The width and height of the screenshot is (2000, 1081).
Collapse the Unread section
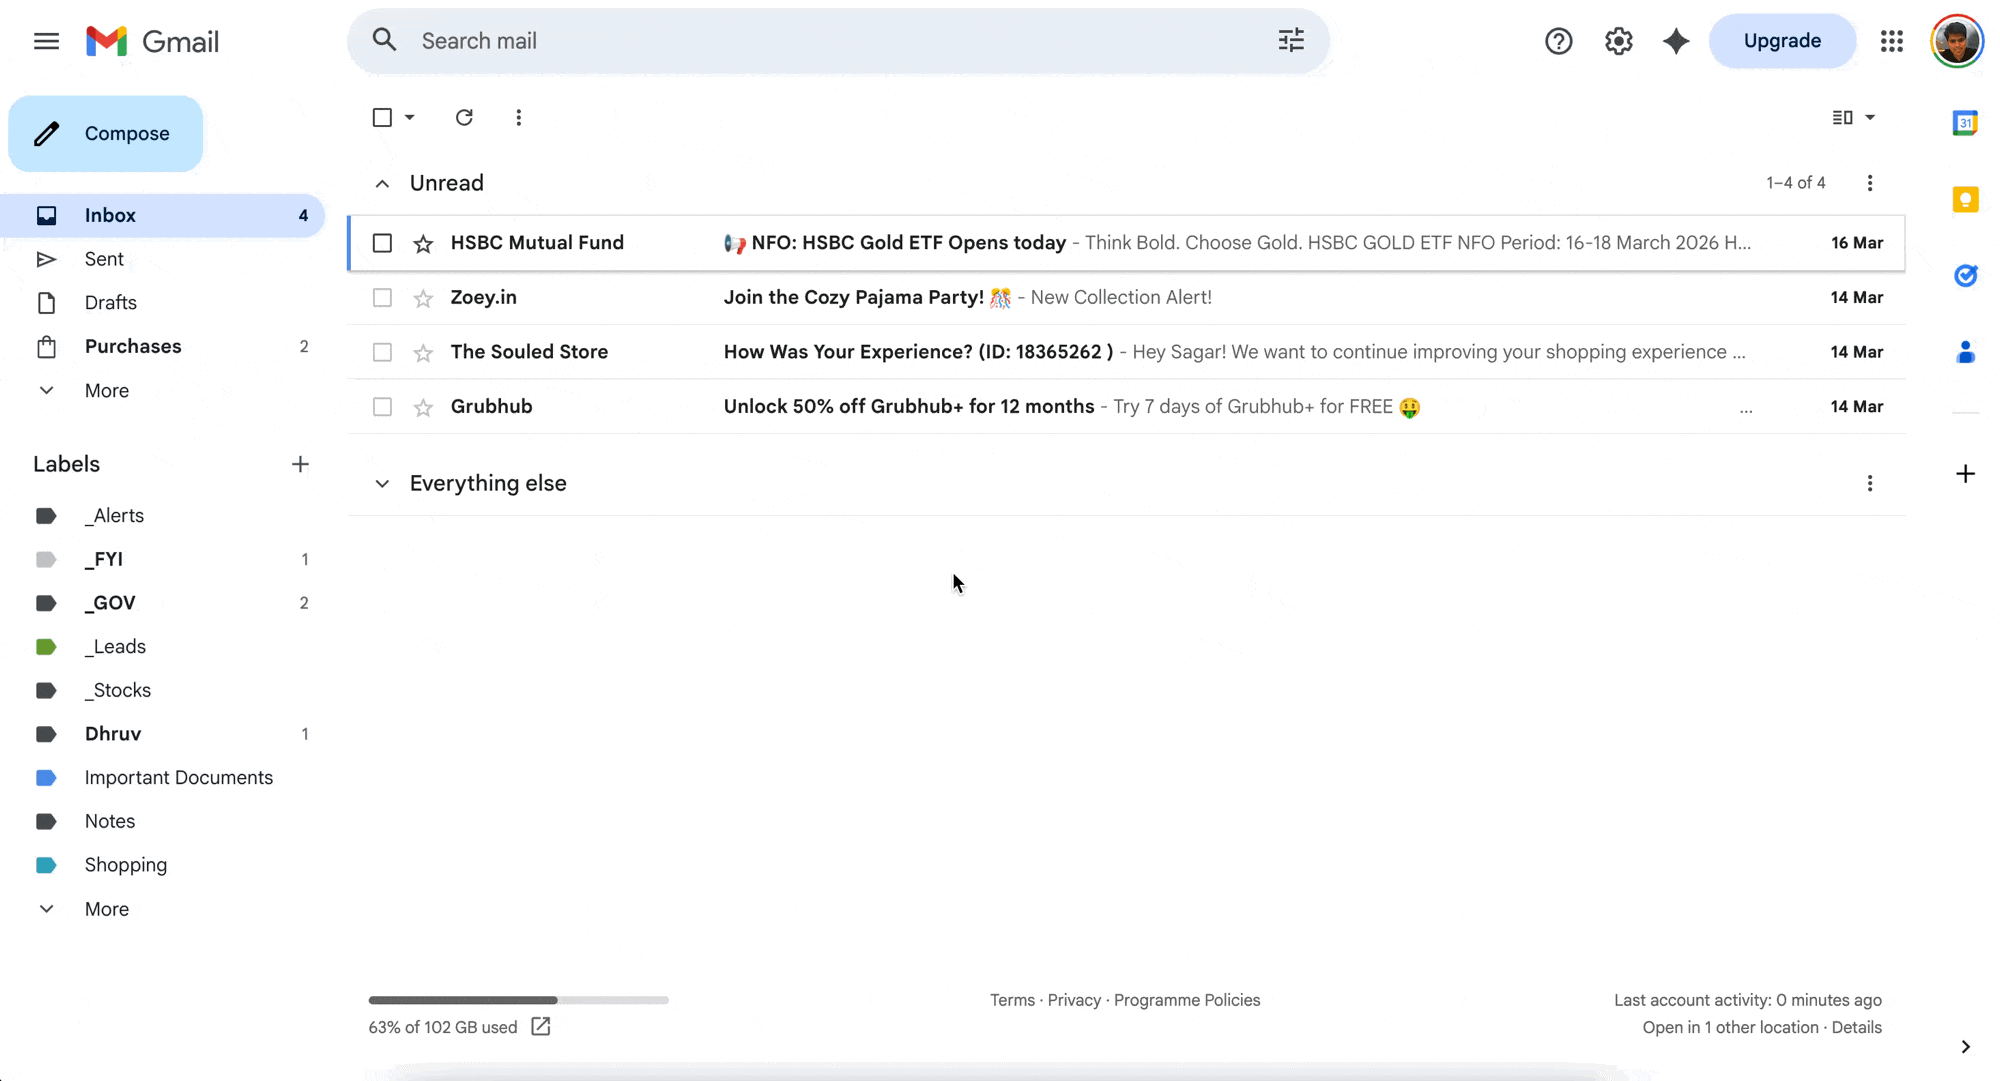382,183
